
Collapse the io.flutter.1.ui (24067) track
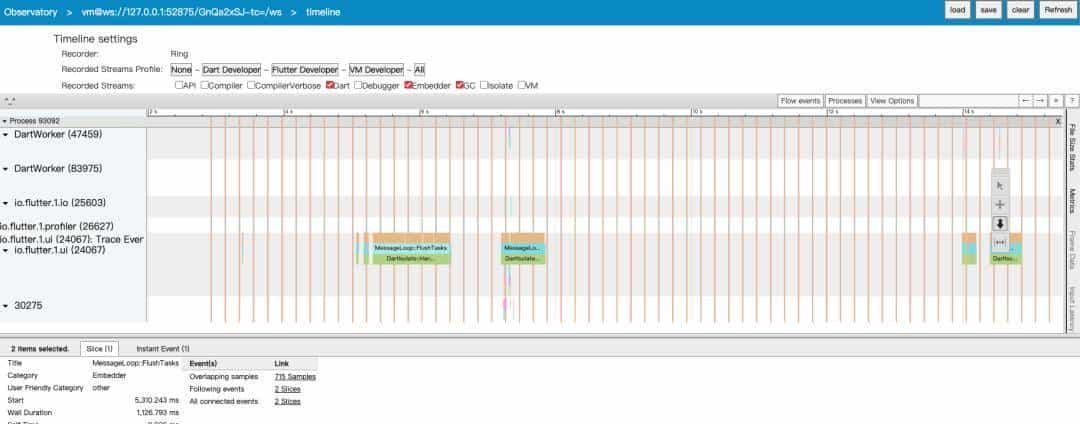[6, 251]
